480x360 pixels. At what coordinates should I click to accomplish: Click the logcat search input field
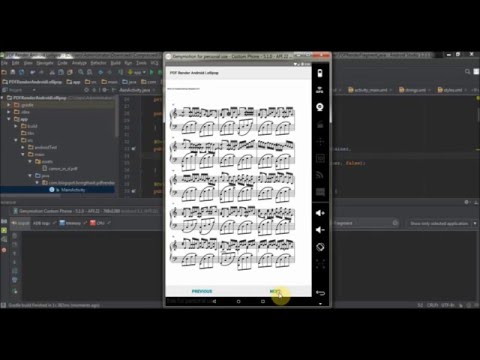[366, 223]
